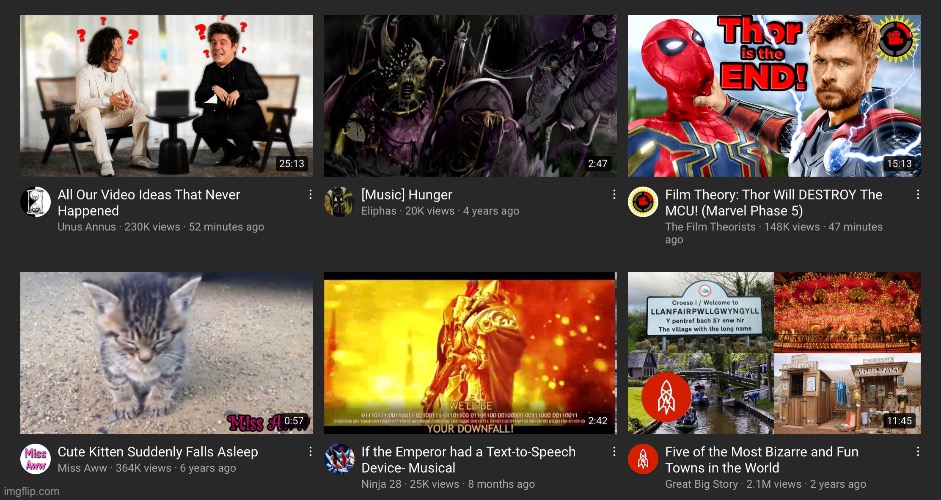Click The Film Theorists channel name
The image size is (941, 500).
click(710, 227)
